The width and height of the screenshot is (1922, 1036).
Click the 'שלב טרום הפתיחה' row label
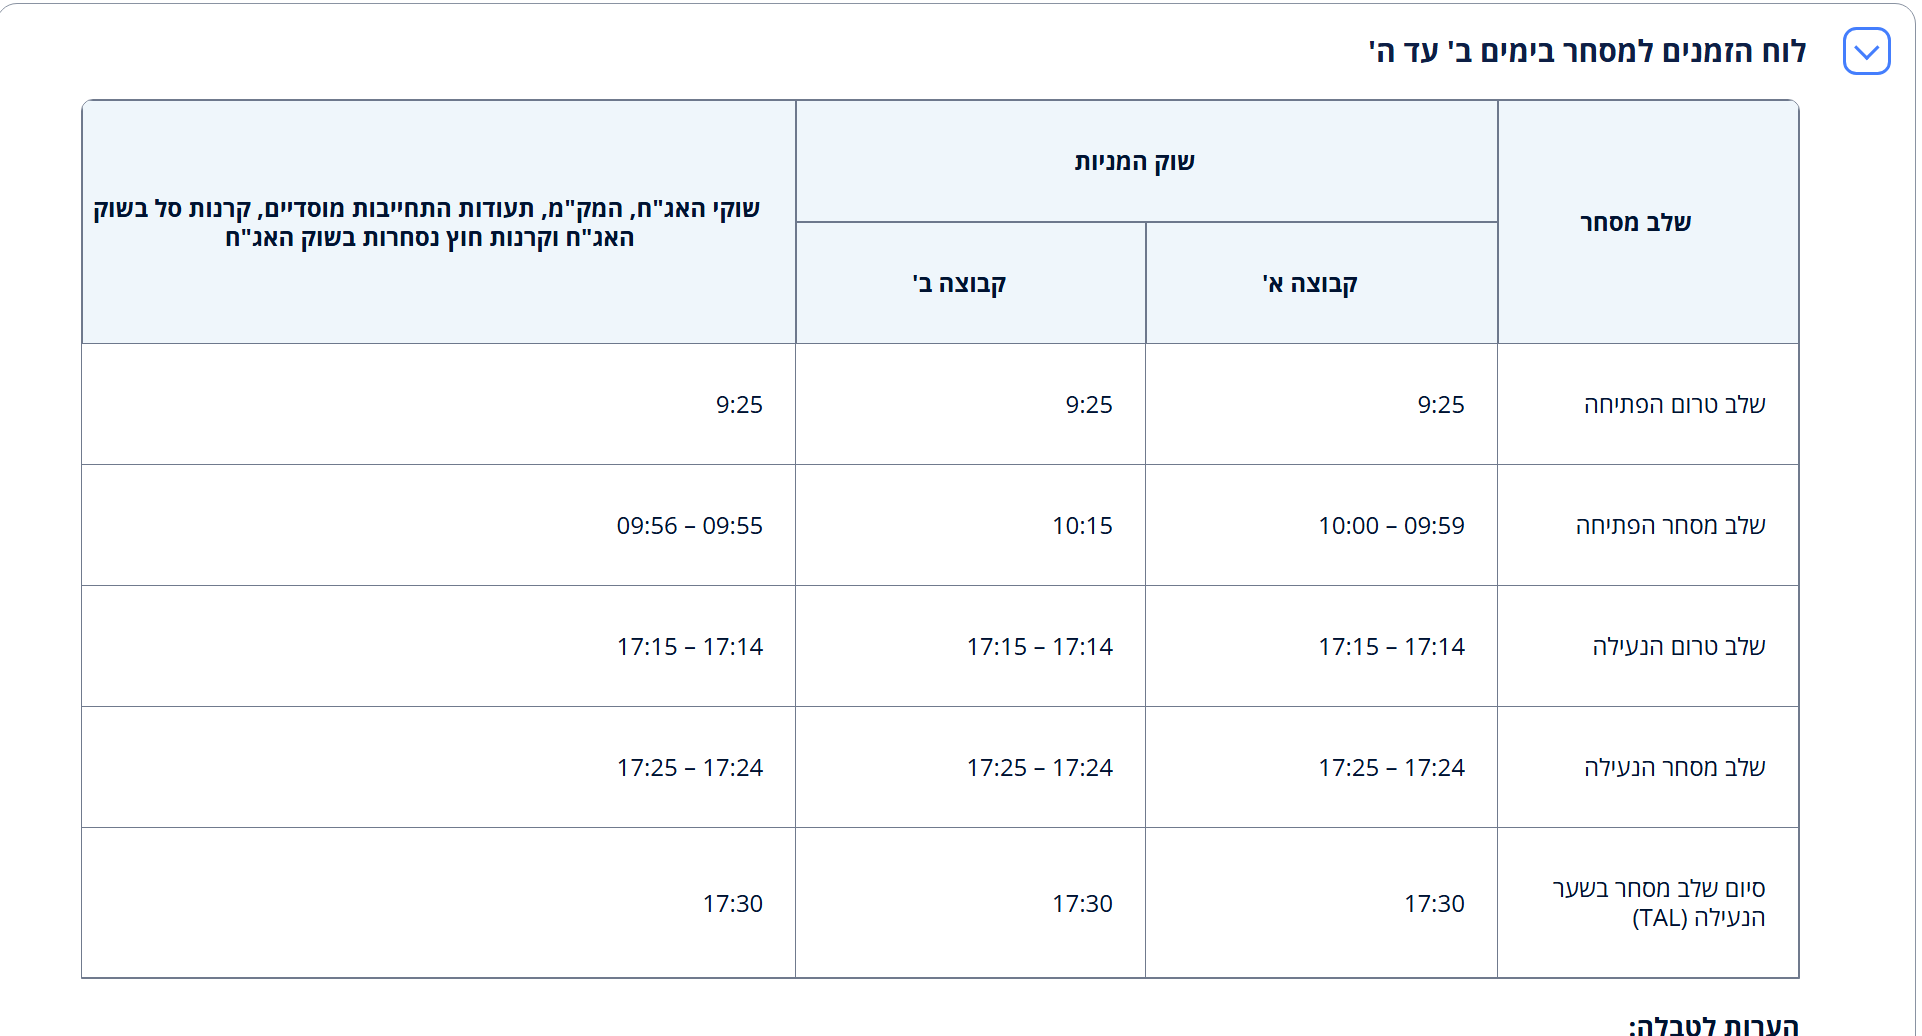point(1674,405)
